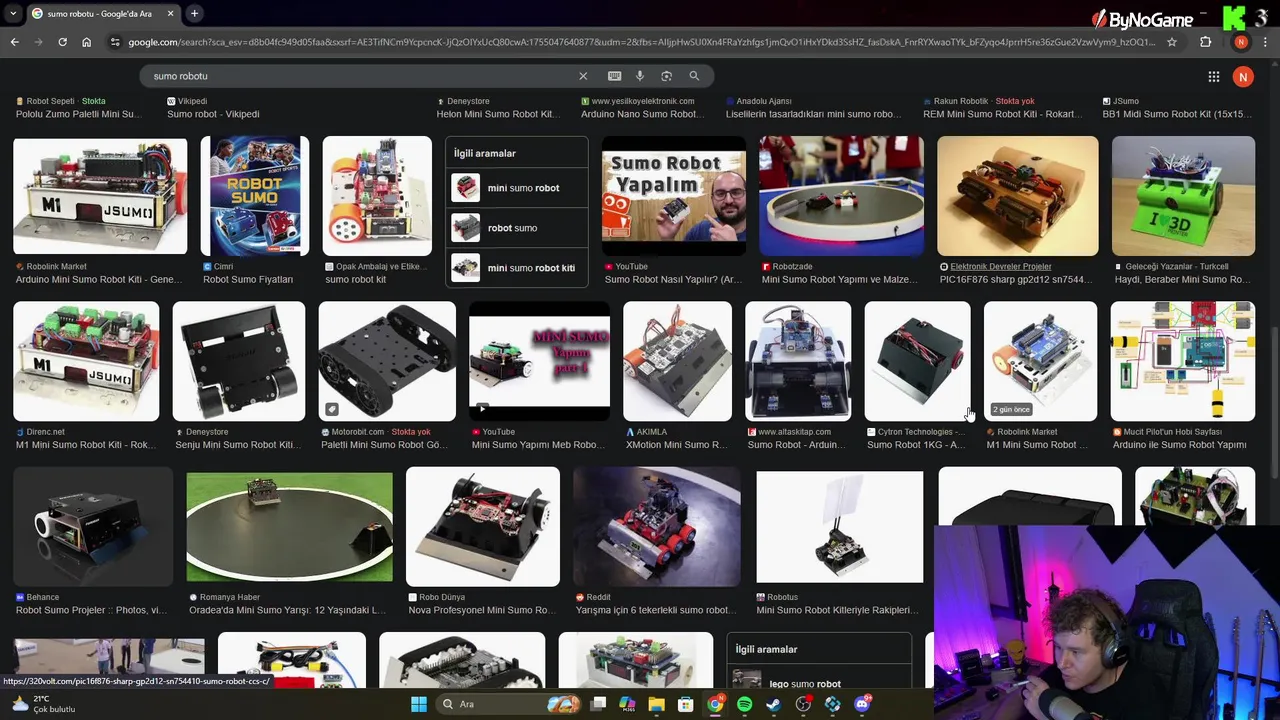Image resolution: width=1280 pixels, height=720 pixels.
Task: Open Mini Sumo Robot Yapımı ve Malzeme link
Action: [x=839, y=280]
